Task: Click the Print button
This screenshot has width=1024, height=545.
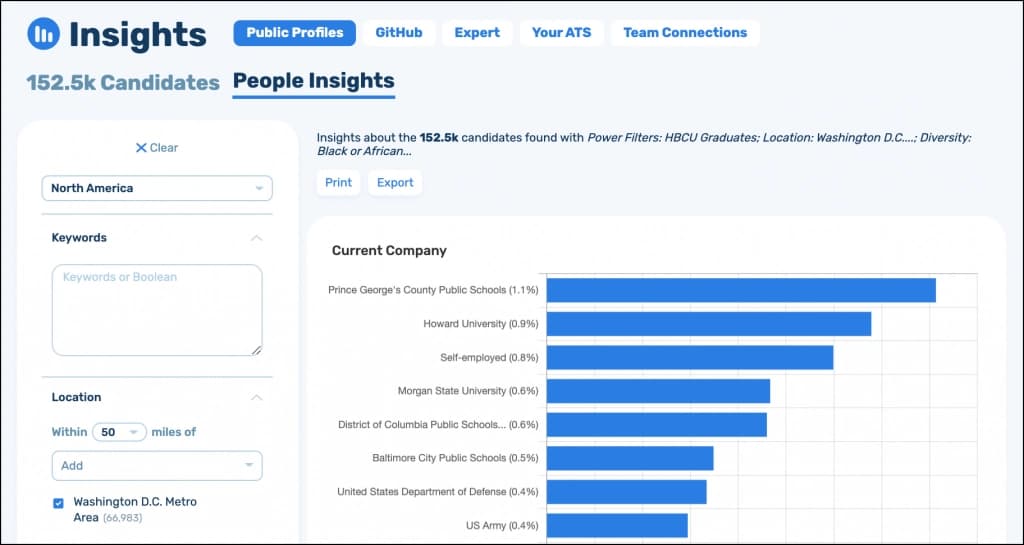Action: point(338,182)
